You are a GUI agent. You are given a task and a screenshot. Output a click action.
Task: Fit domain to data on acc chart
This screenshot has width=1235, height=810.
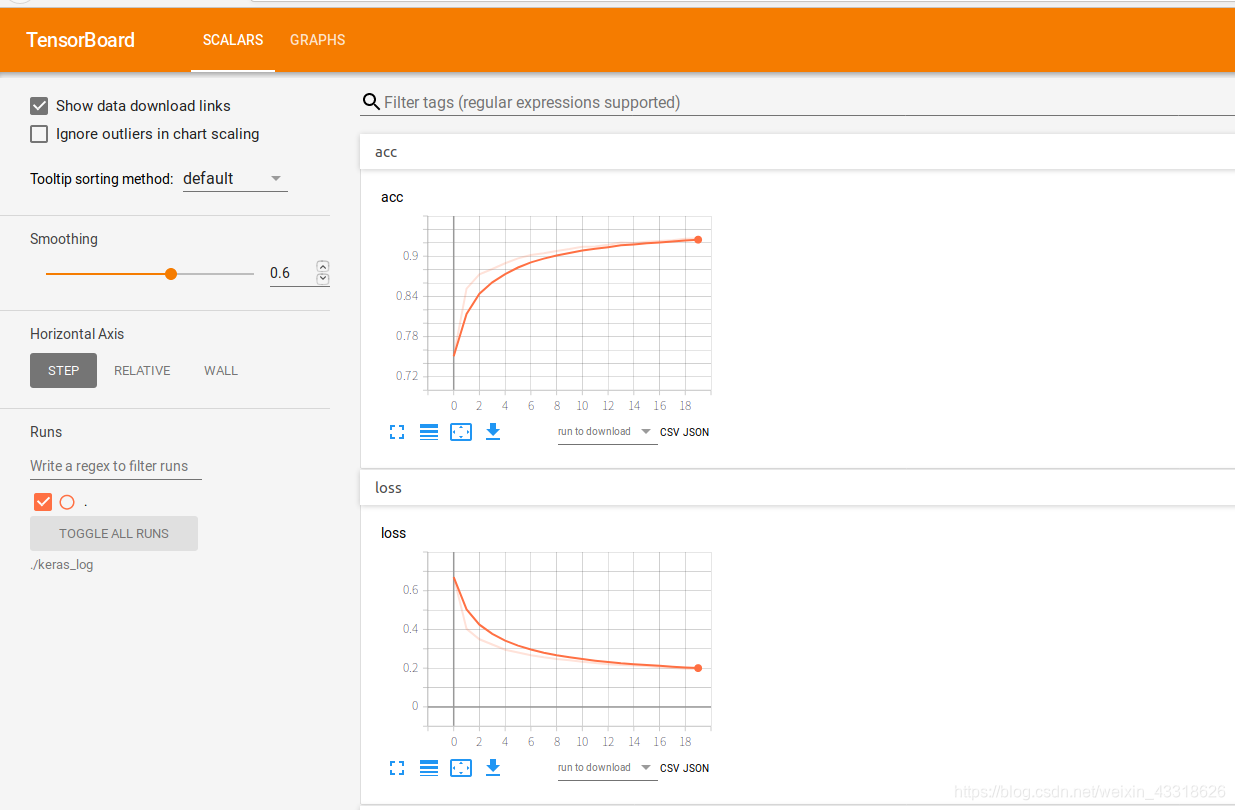461,432
